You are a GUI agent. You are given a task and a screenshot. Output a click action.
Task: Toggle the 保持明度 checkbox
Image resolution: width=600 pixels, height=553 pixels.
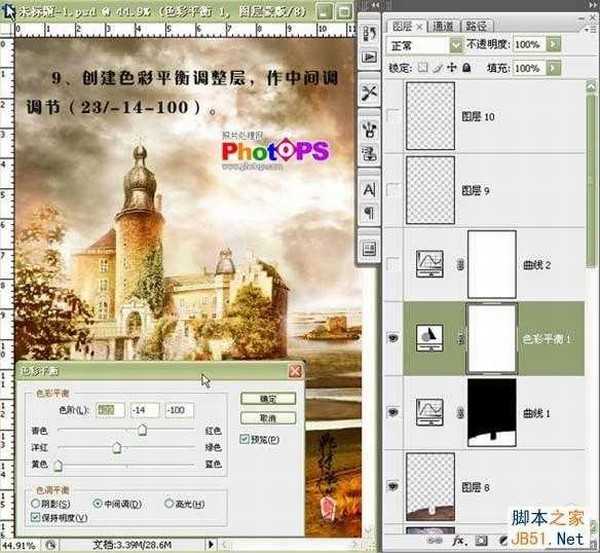pos(38,517)
